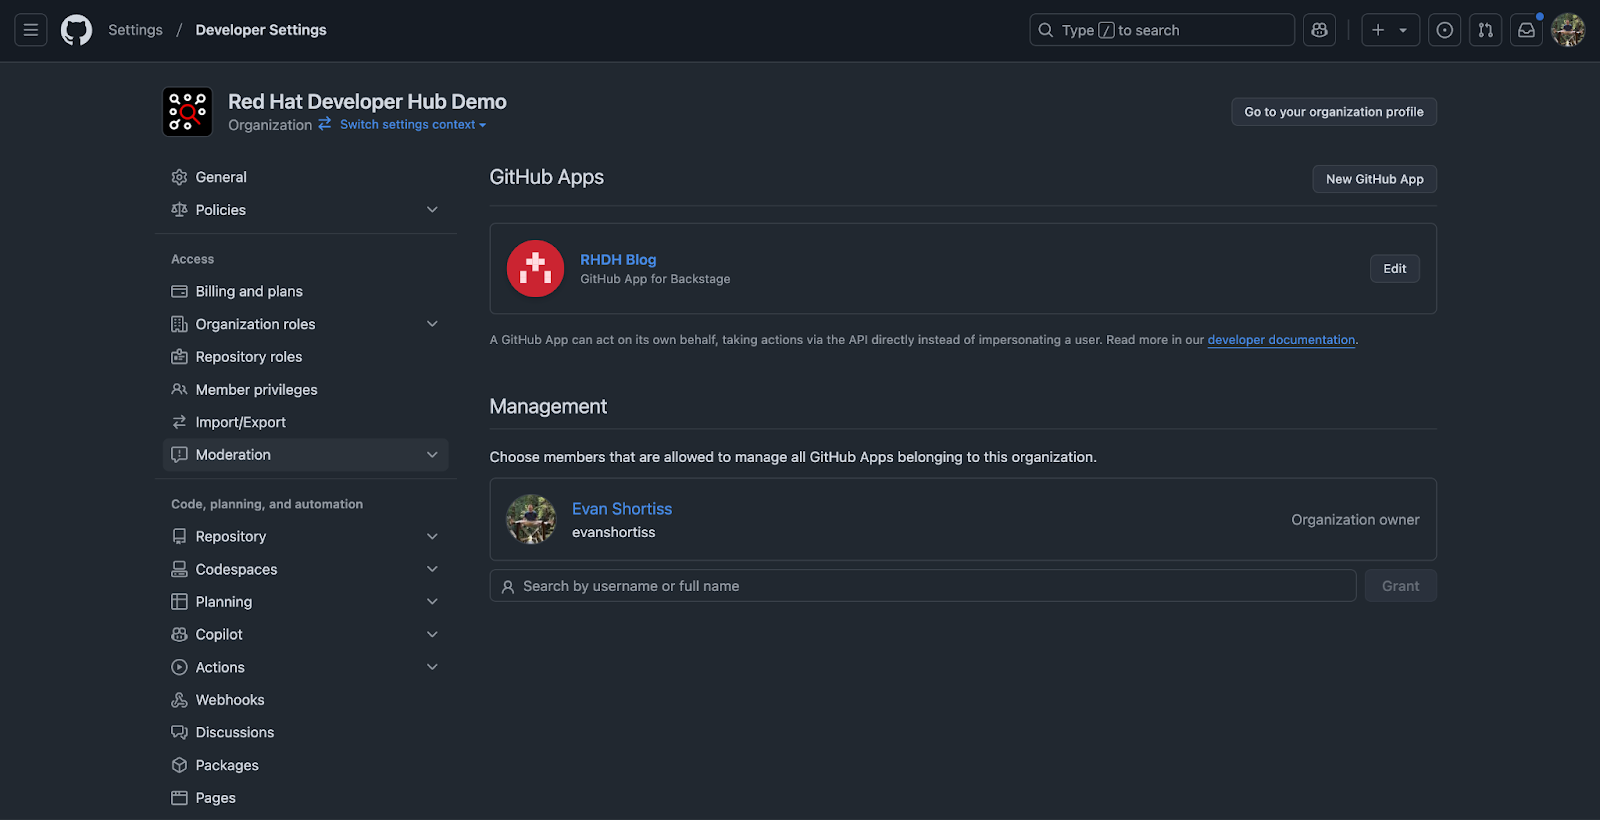Click the Planning table icon
The height and width of the screenshot is (820, 1600).
(x=179, y=602)
